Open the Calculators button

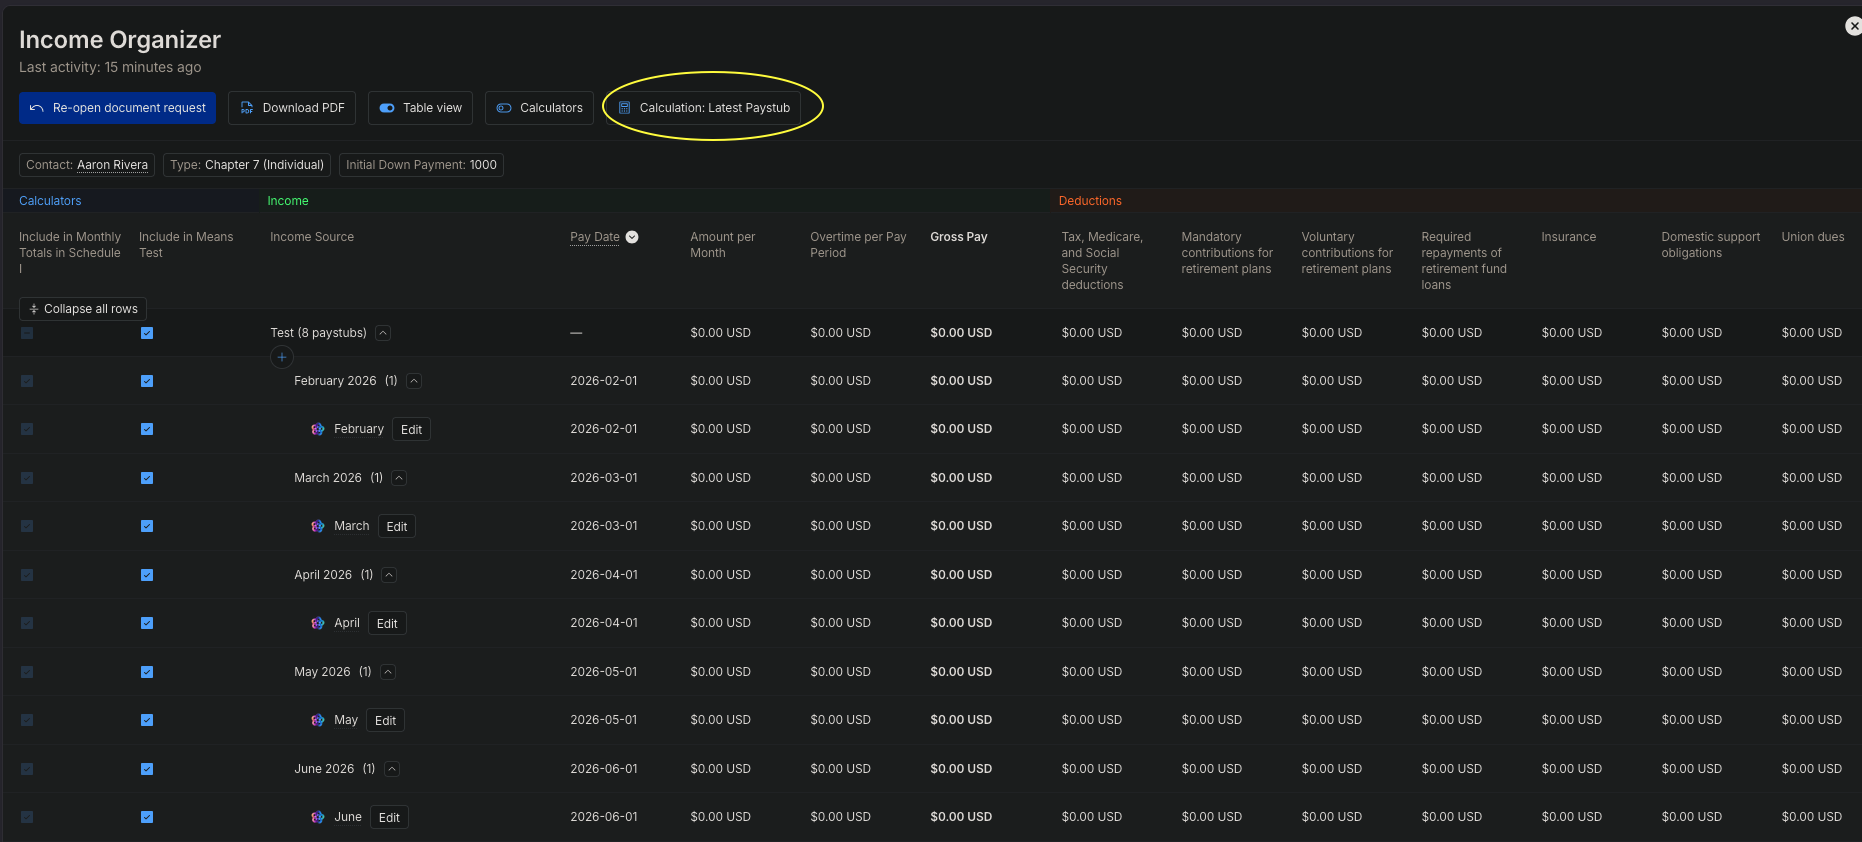pos(539,108)
